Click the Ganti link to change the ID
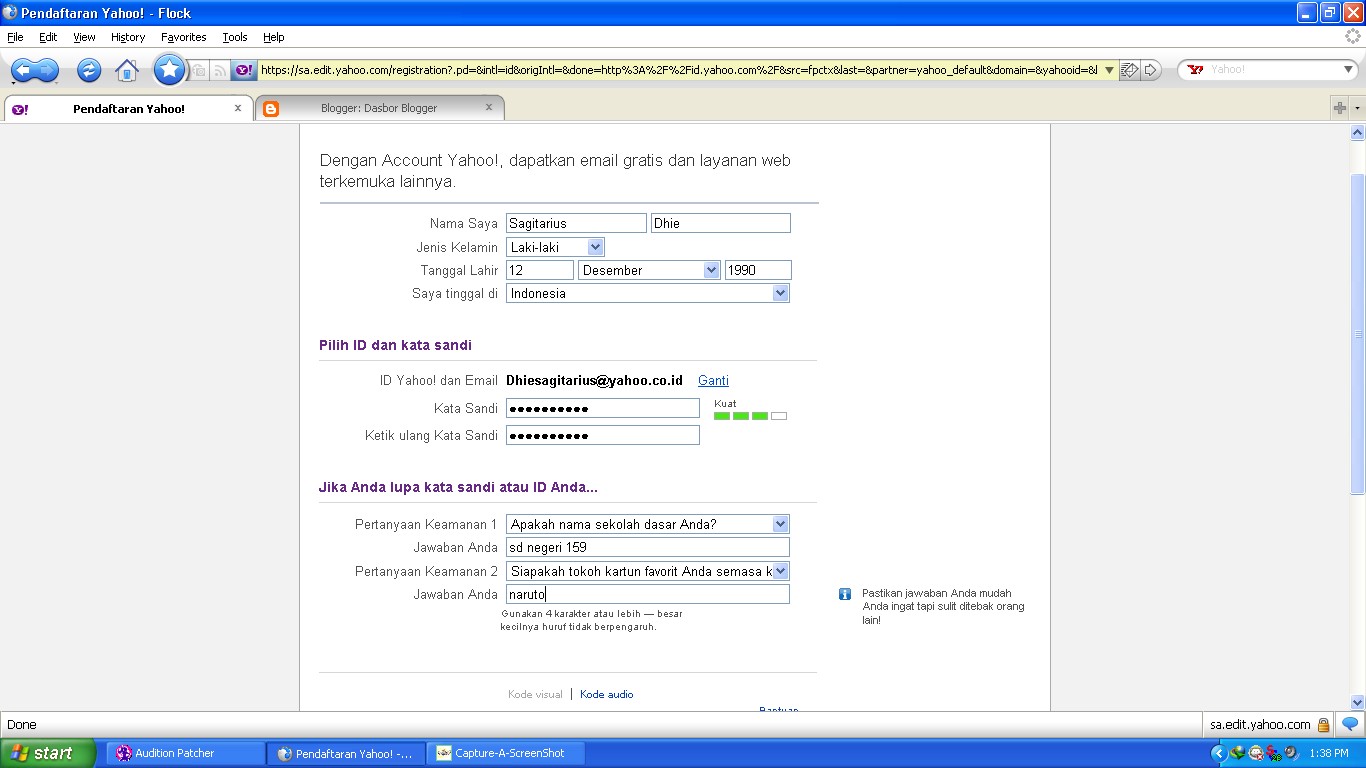Image resolution: width=1366 pixels, height=768 pixels. [713, 381]
